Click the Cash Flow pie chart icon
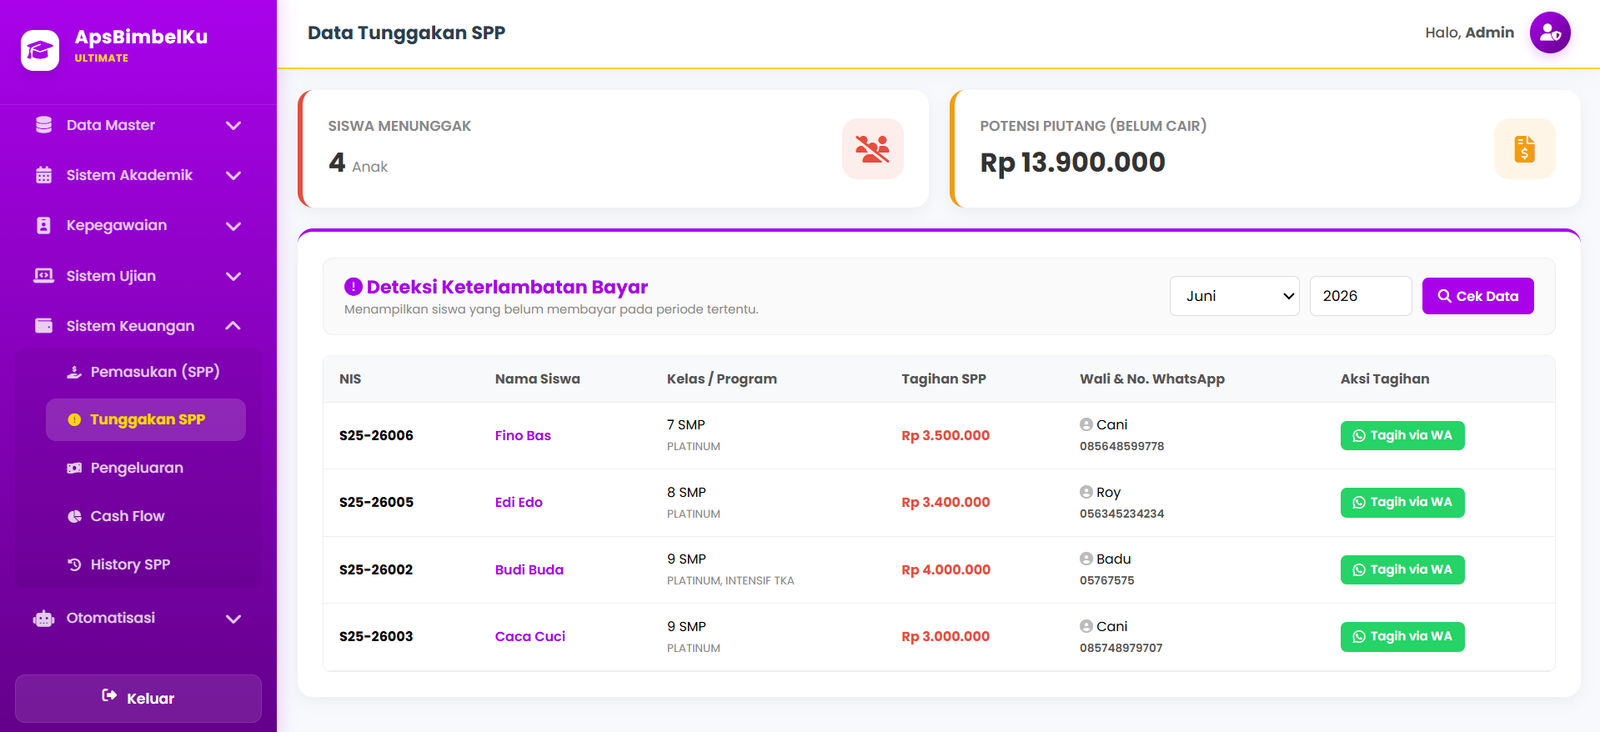Screen dimensions: 1600x732 [x=74, y=516]
